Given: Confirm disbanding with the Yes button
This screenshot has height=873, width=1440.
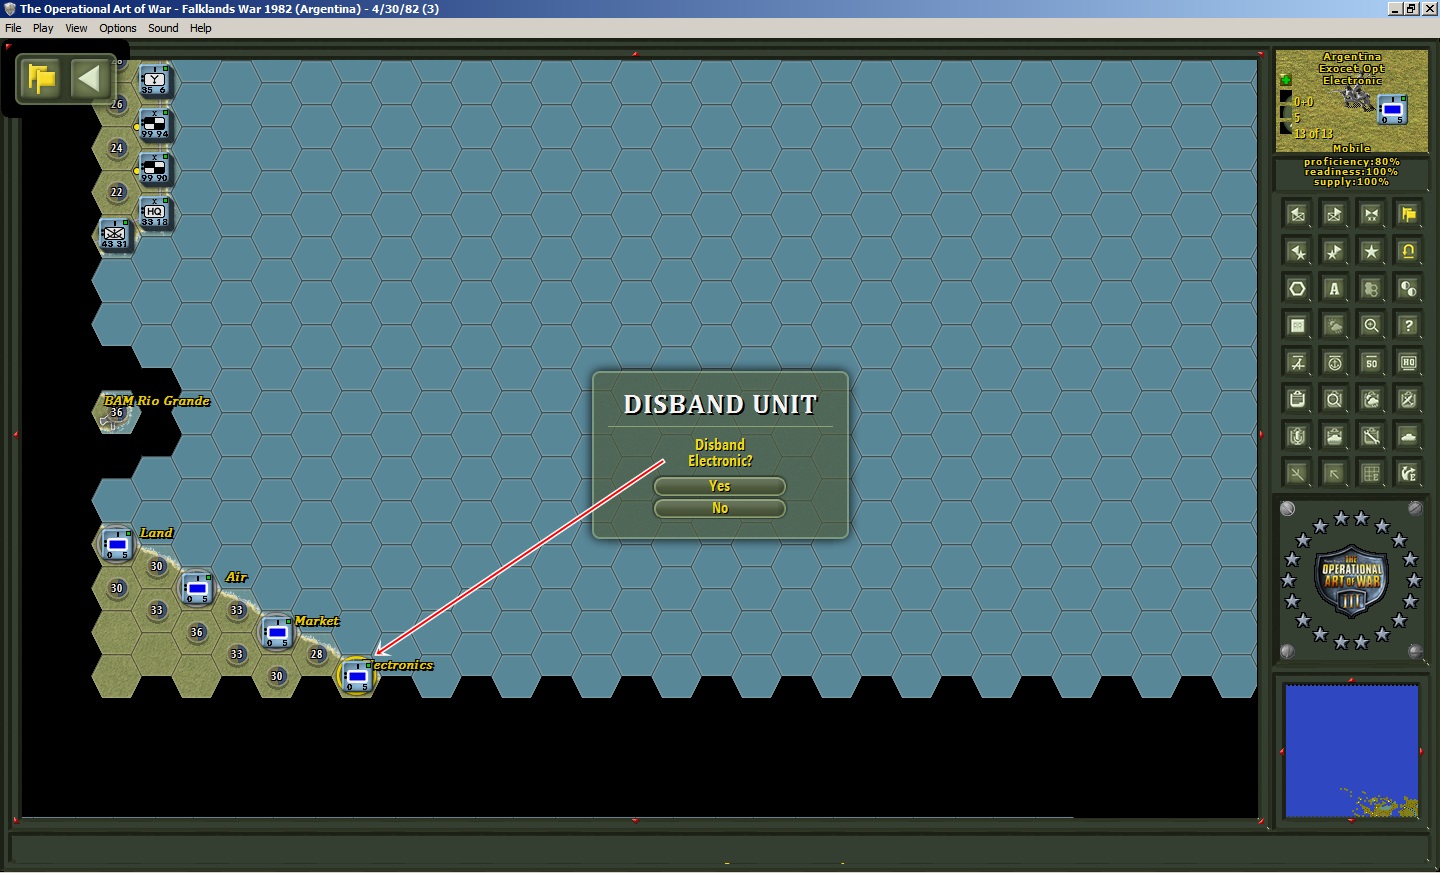Looking at the screenshot, I should 719,486.
